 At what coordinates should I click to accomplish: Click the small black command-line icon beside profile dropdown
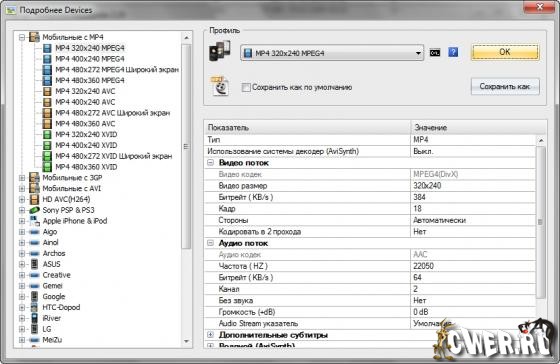coord(435,53)
